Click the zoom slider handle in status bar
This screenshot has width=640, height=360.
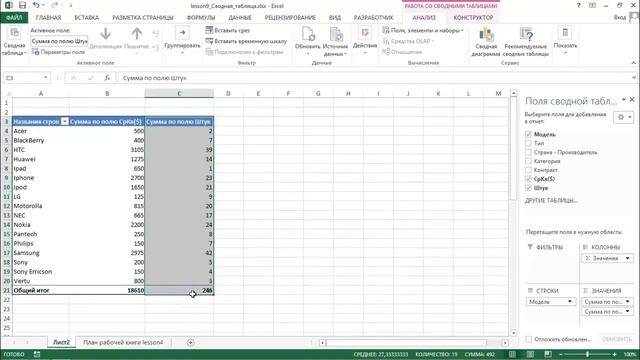[587, 354]
